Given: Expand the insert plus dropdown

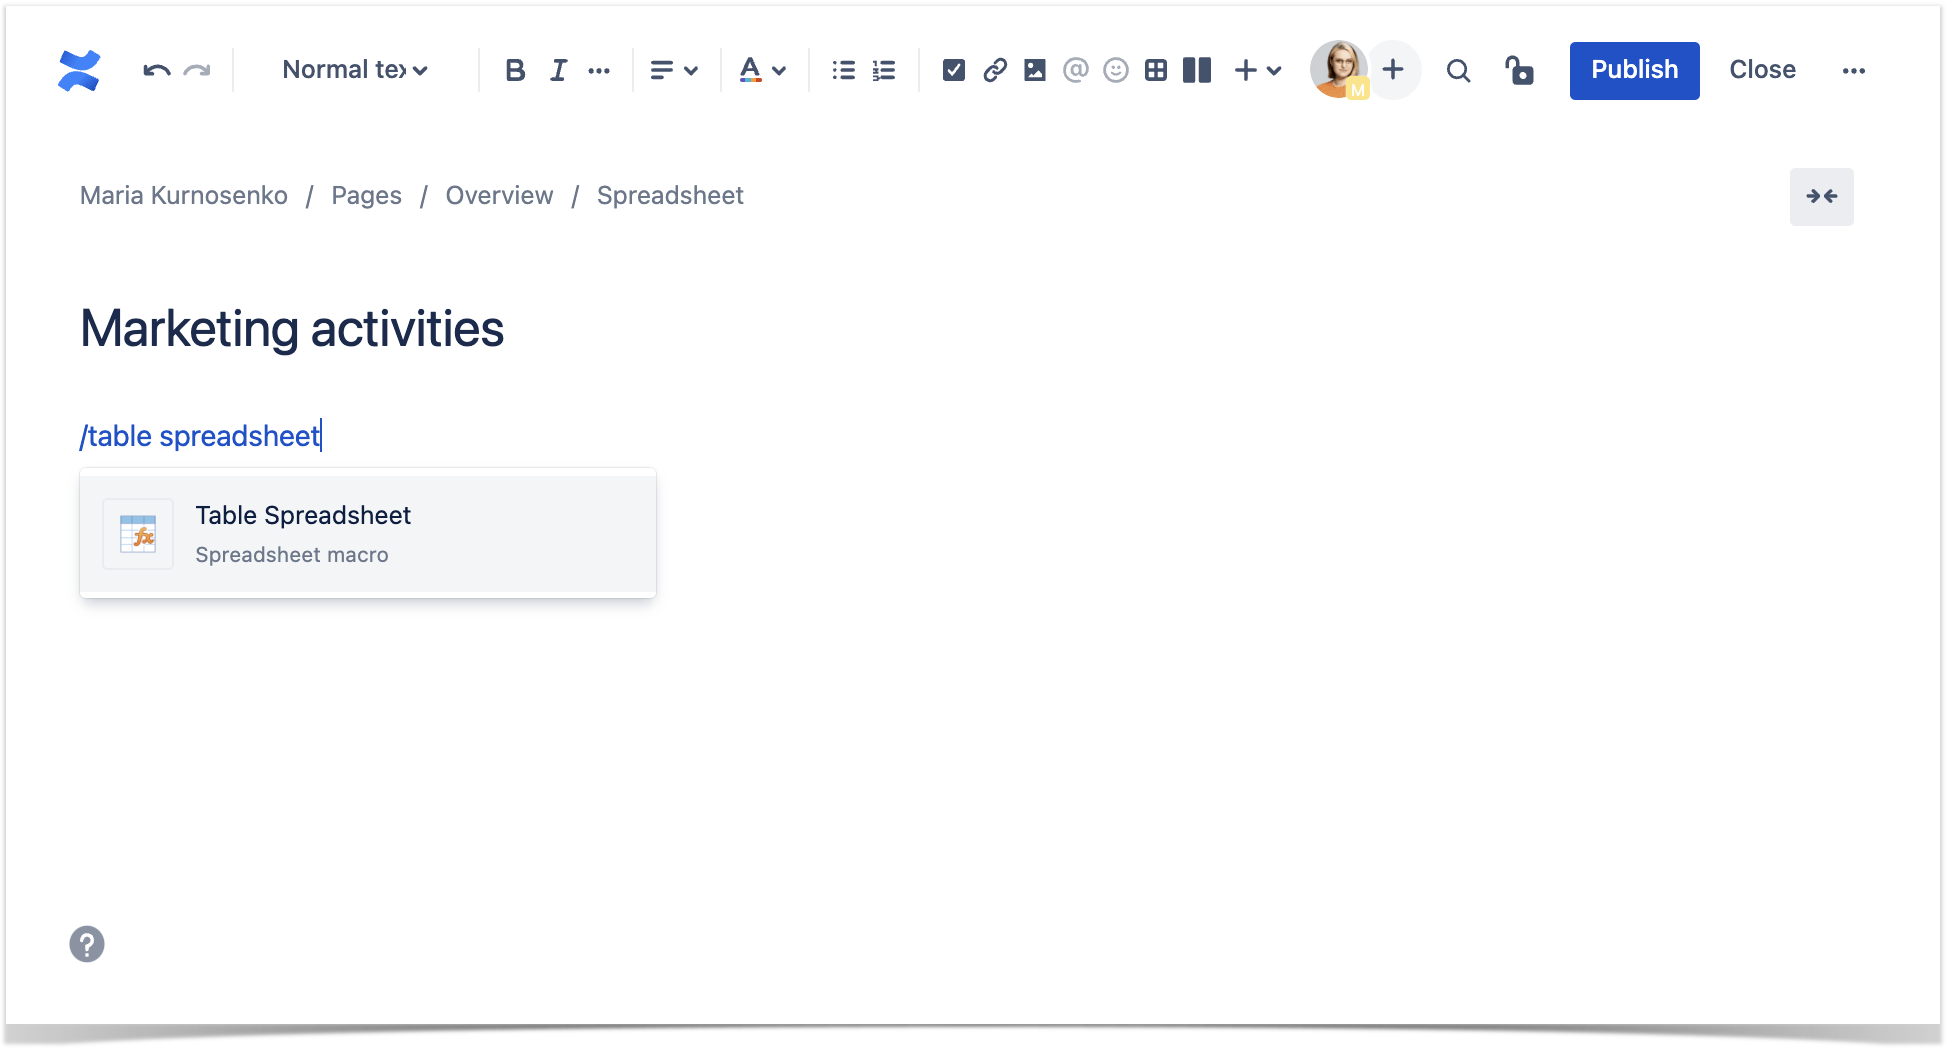Looking at the screenshot, I should click(x=1258, y=70).
